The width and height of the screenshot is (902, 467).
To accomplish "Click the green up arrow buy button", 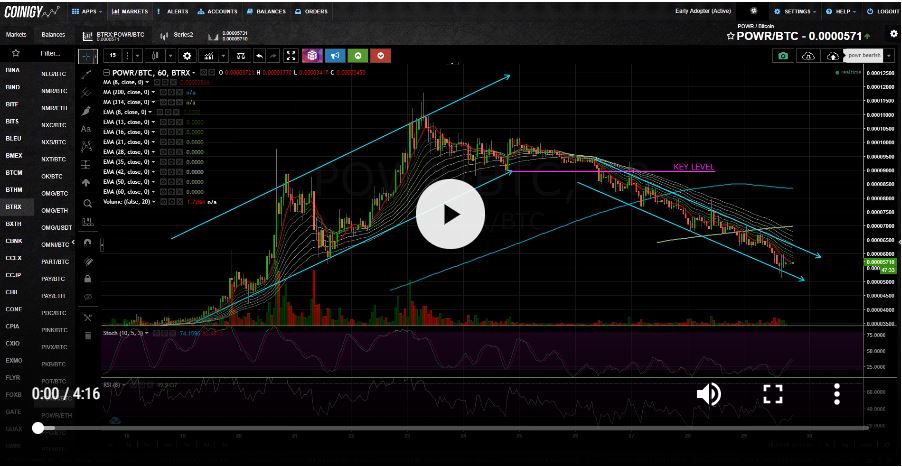I will pyautogui.click(x=358, y=56).
